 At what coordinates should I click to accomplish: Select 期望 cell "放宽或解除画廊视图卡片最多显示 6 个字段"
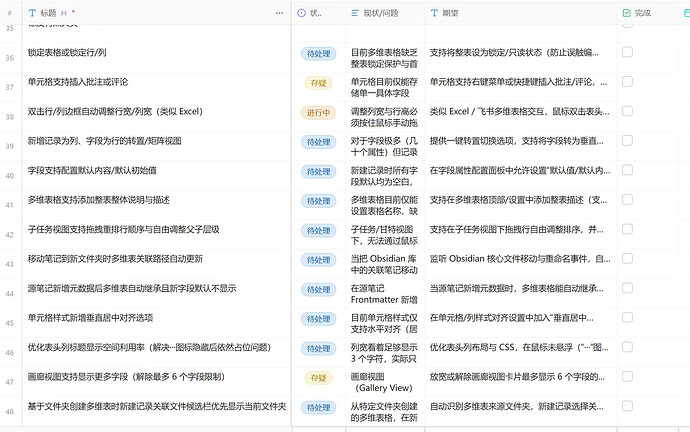518,377
